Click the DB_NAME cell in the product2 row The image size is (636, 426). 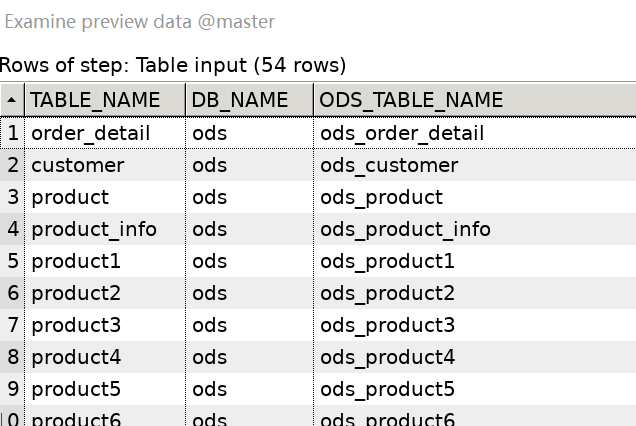point(210,293)
